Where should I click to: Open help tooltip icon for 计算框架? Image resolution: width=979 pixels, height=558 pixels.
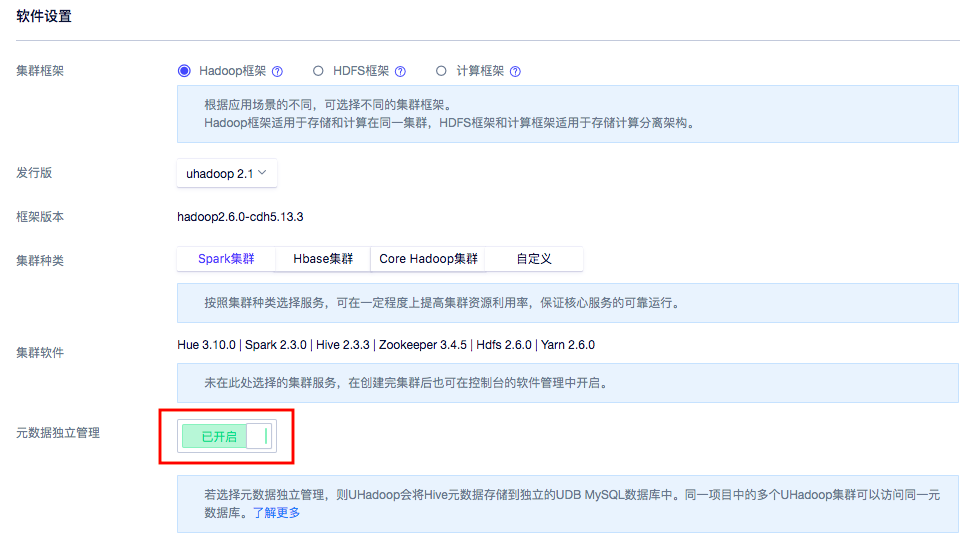pyautogui.click(x=515, y=72)
